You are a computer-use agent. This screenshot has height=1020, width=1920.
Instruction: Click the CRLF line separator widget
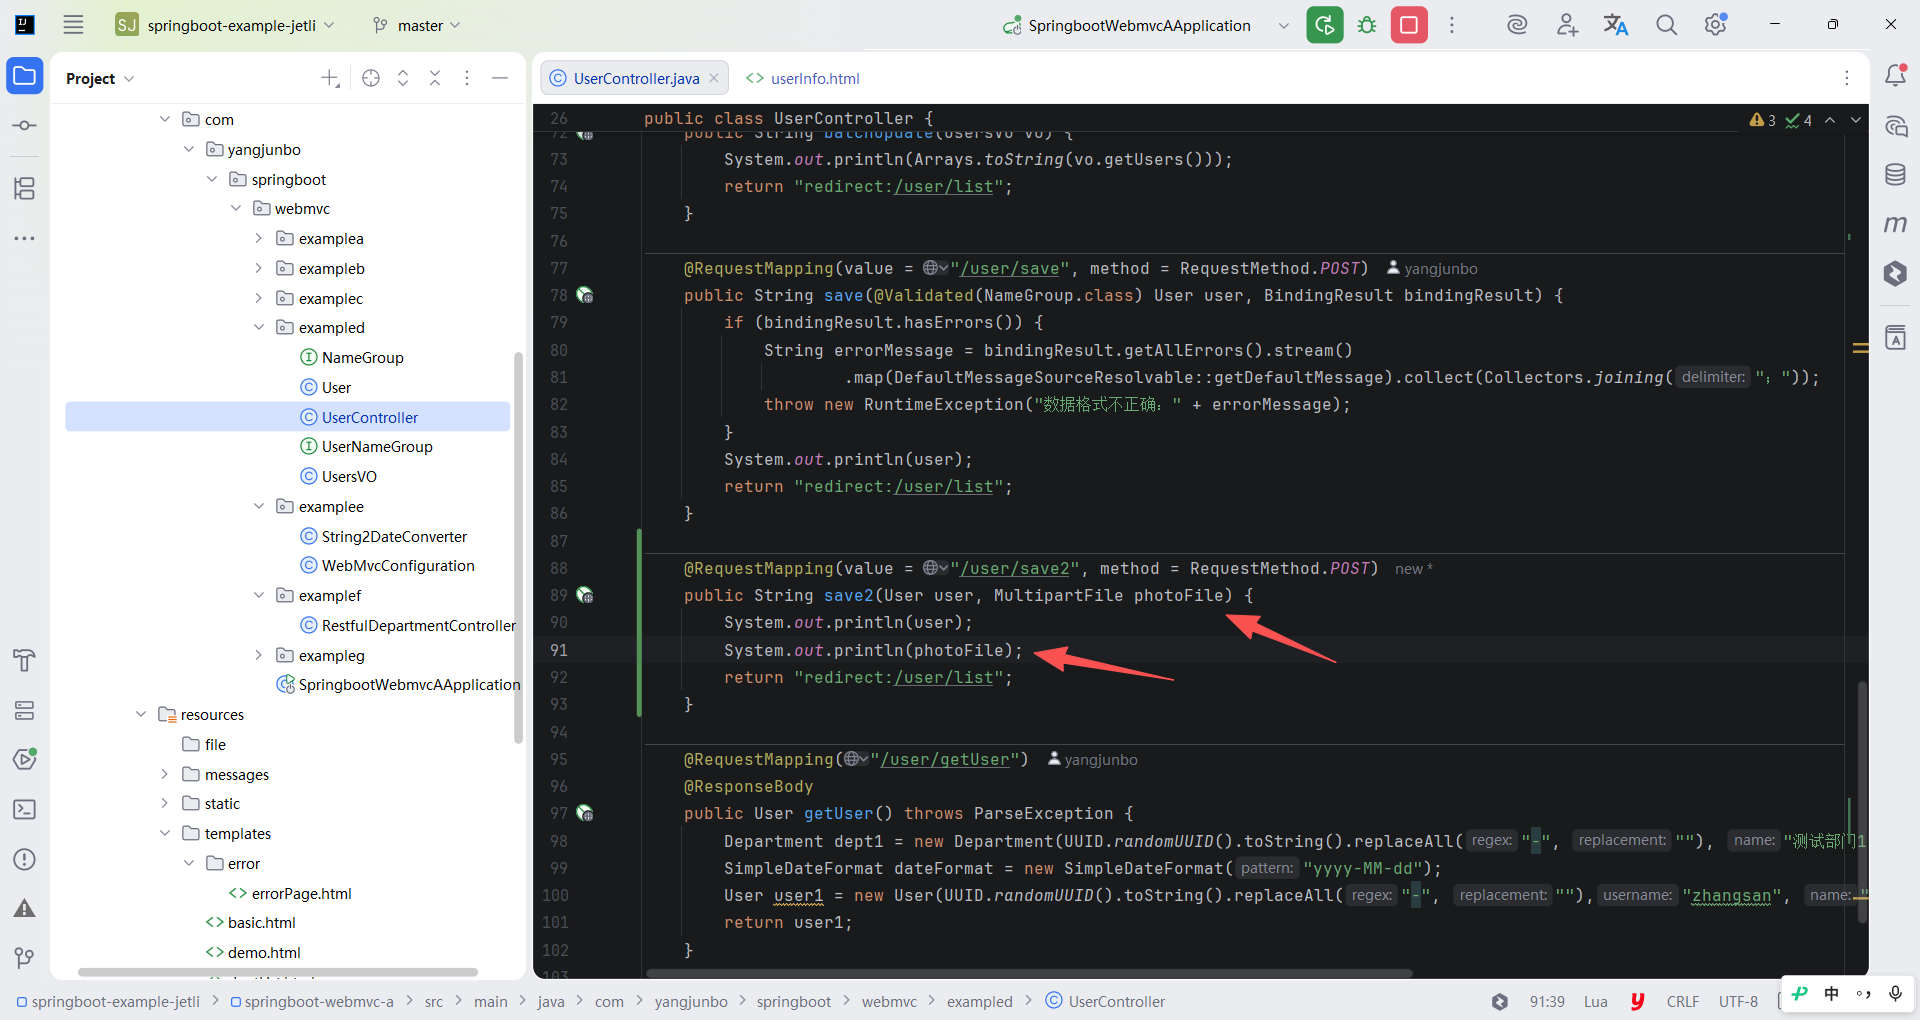click(x=1683, y=1001)
